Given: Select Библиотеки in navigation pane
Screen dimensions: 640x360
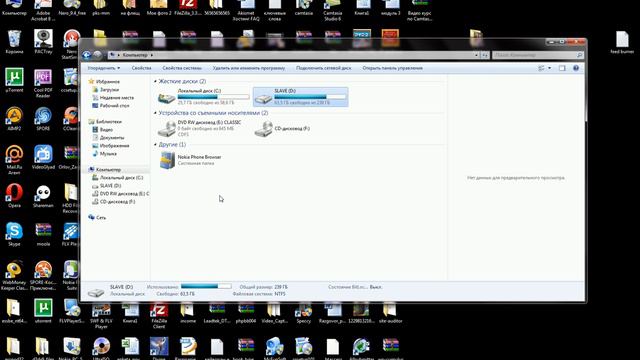Looking at the screenshot, I should (x=109, y=122).
